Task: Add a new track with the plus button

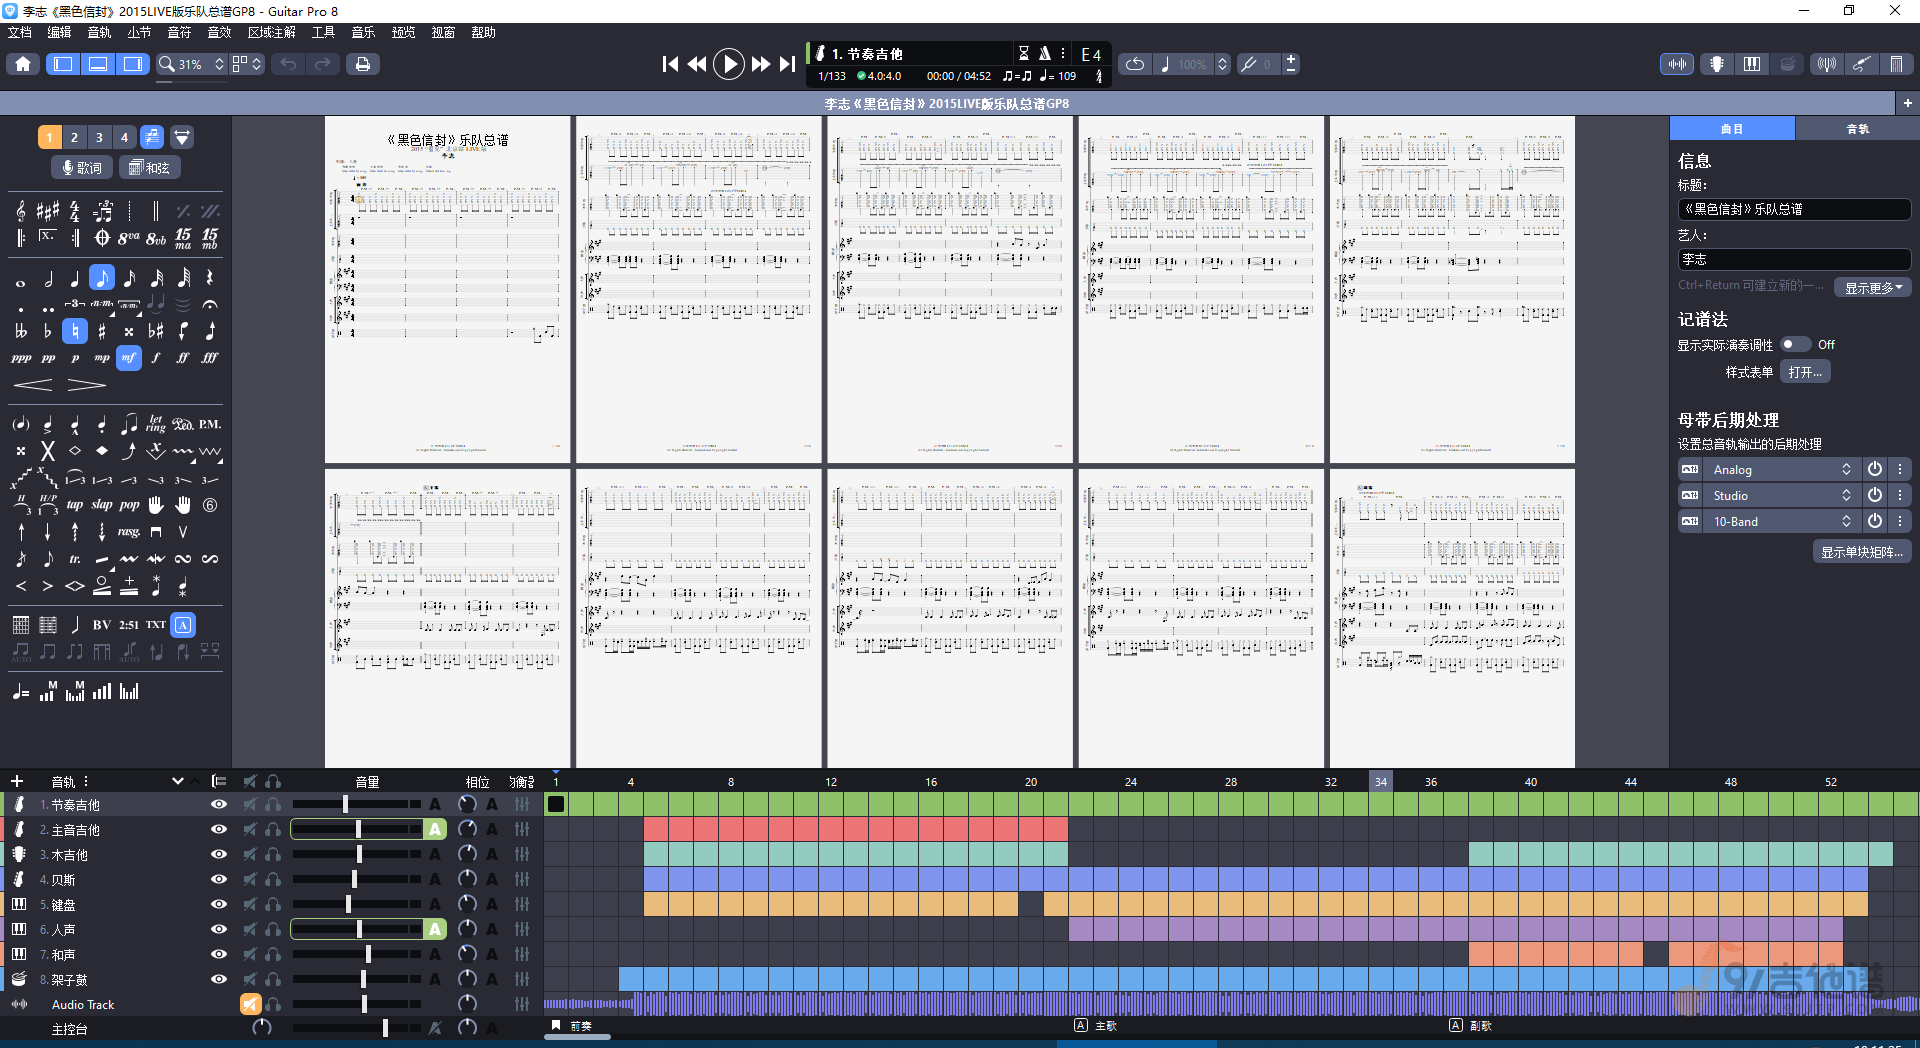Action: click(x=17, y=781)
